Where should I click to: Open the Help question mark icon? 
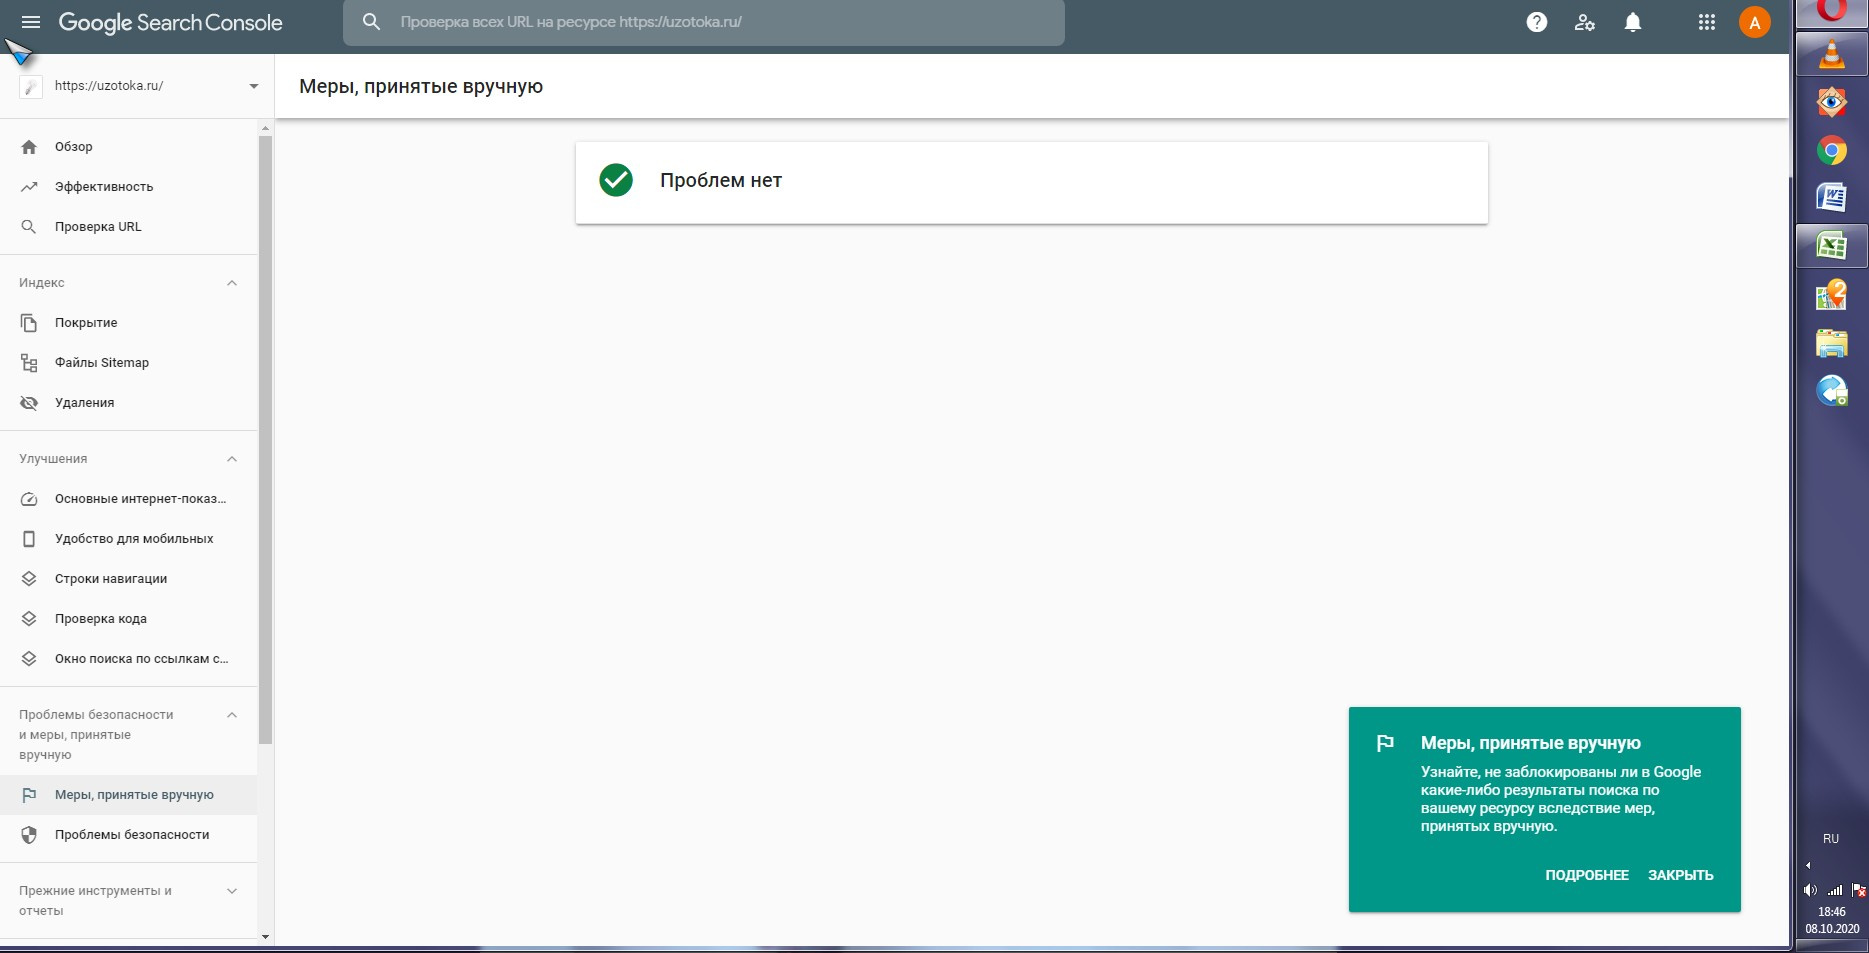pyautogui.click(x=1537, y=22)
